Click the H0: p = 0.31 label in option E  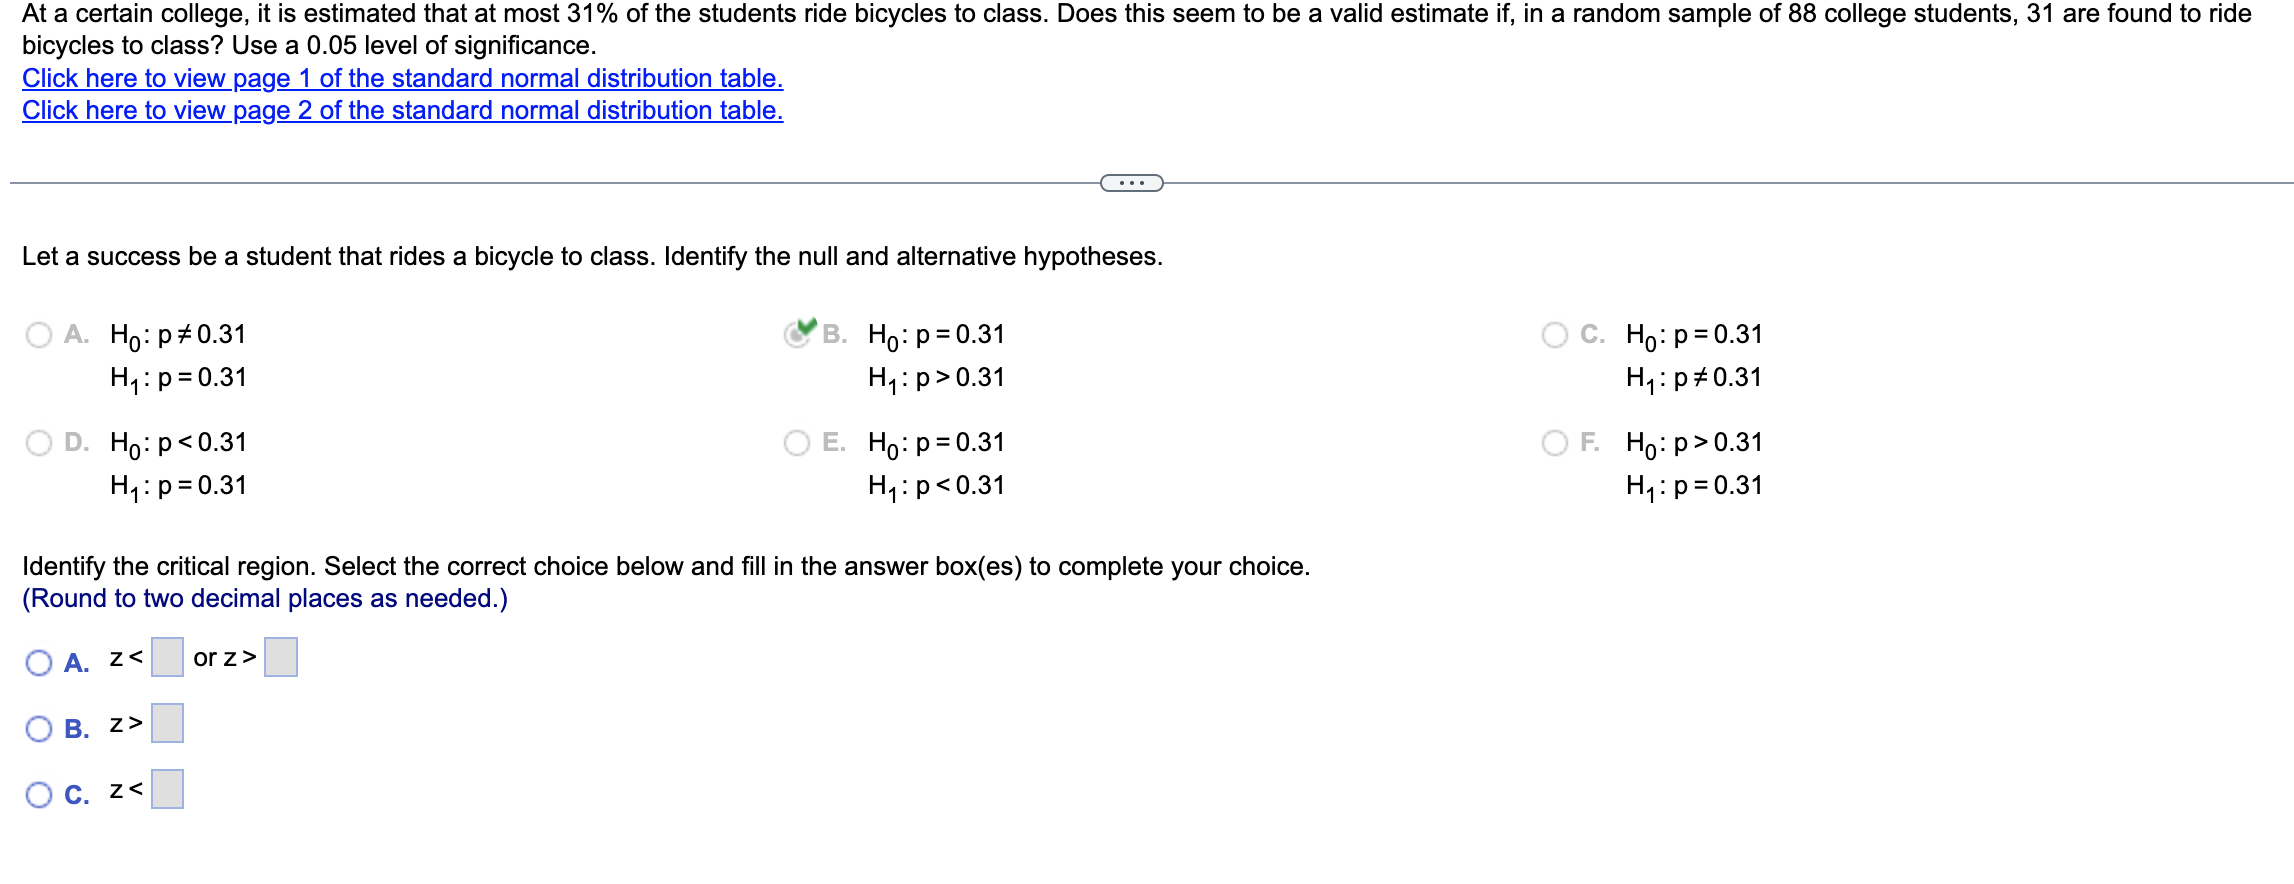click(935, 443)
